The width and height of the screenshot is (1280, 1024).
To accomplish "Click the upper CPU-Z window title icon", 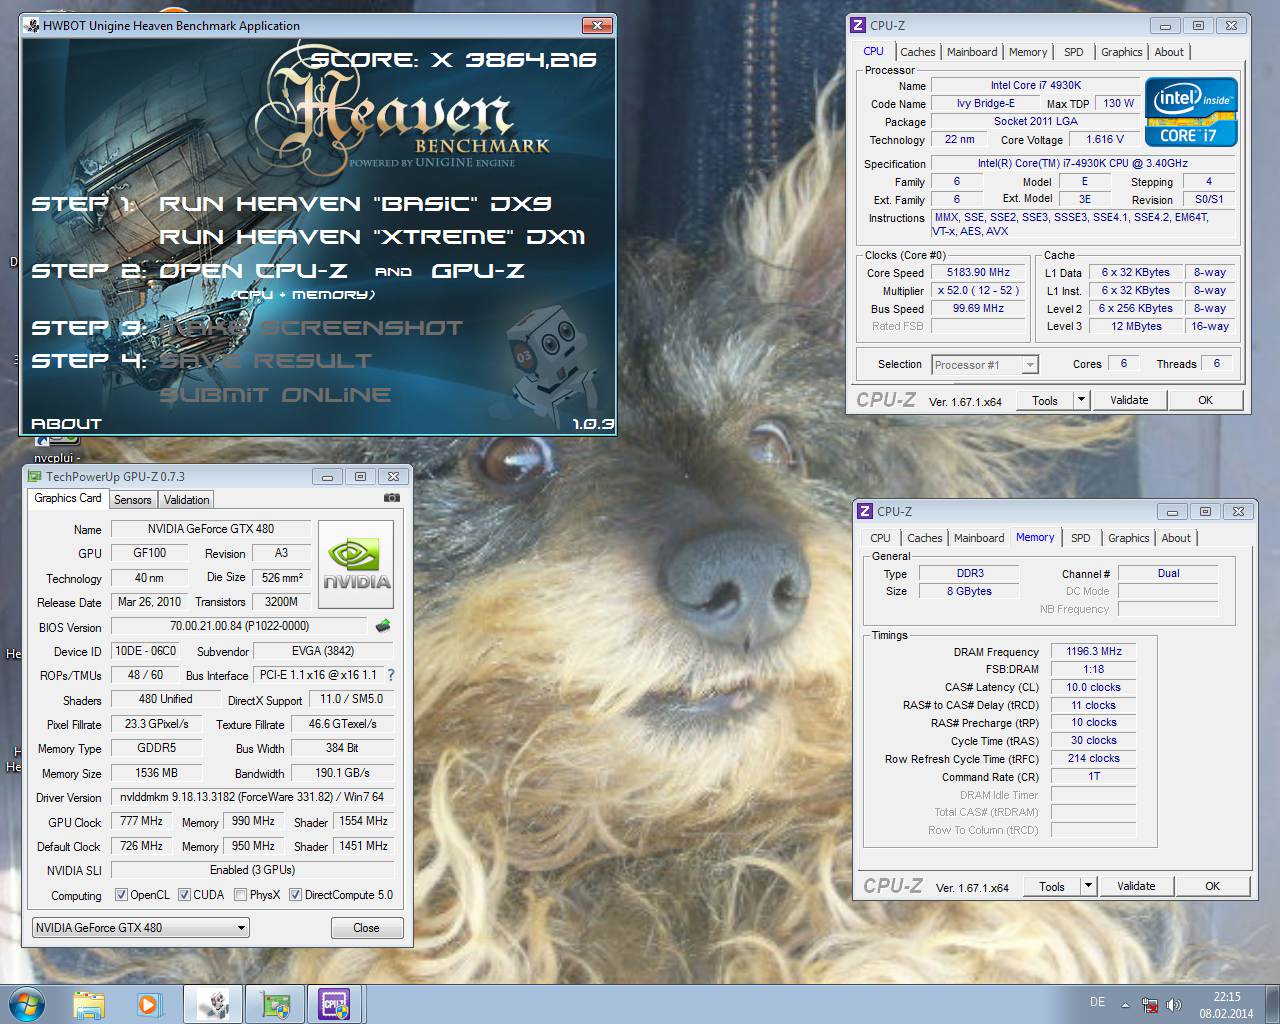I will [858, 26].
